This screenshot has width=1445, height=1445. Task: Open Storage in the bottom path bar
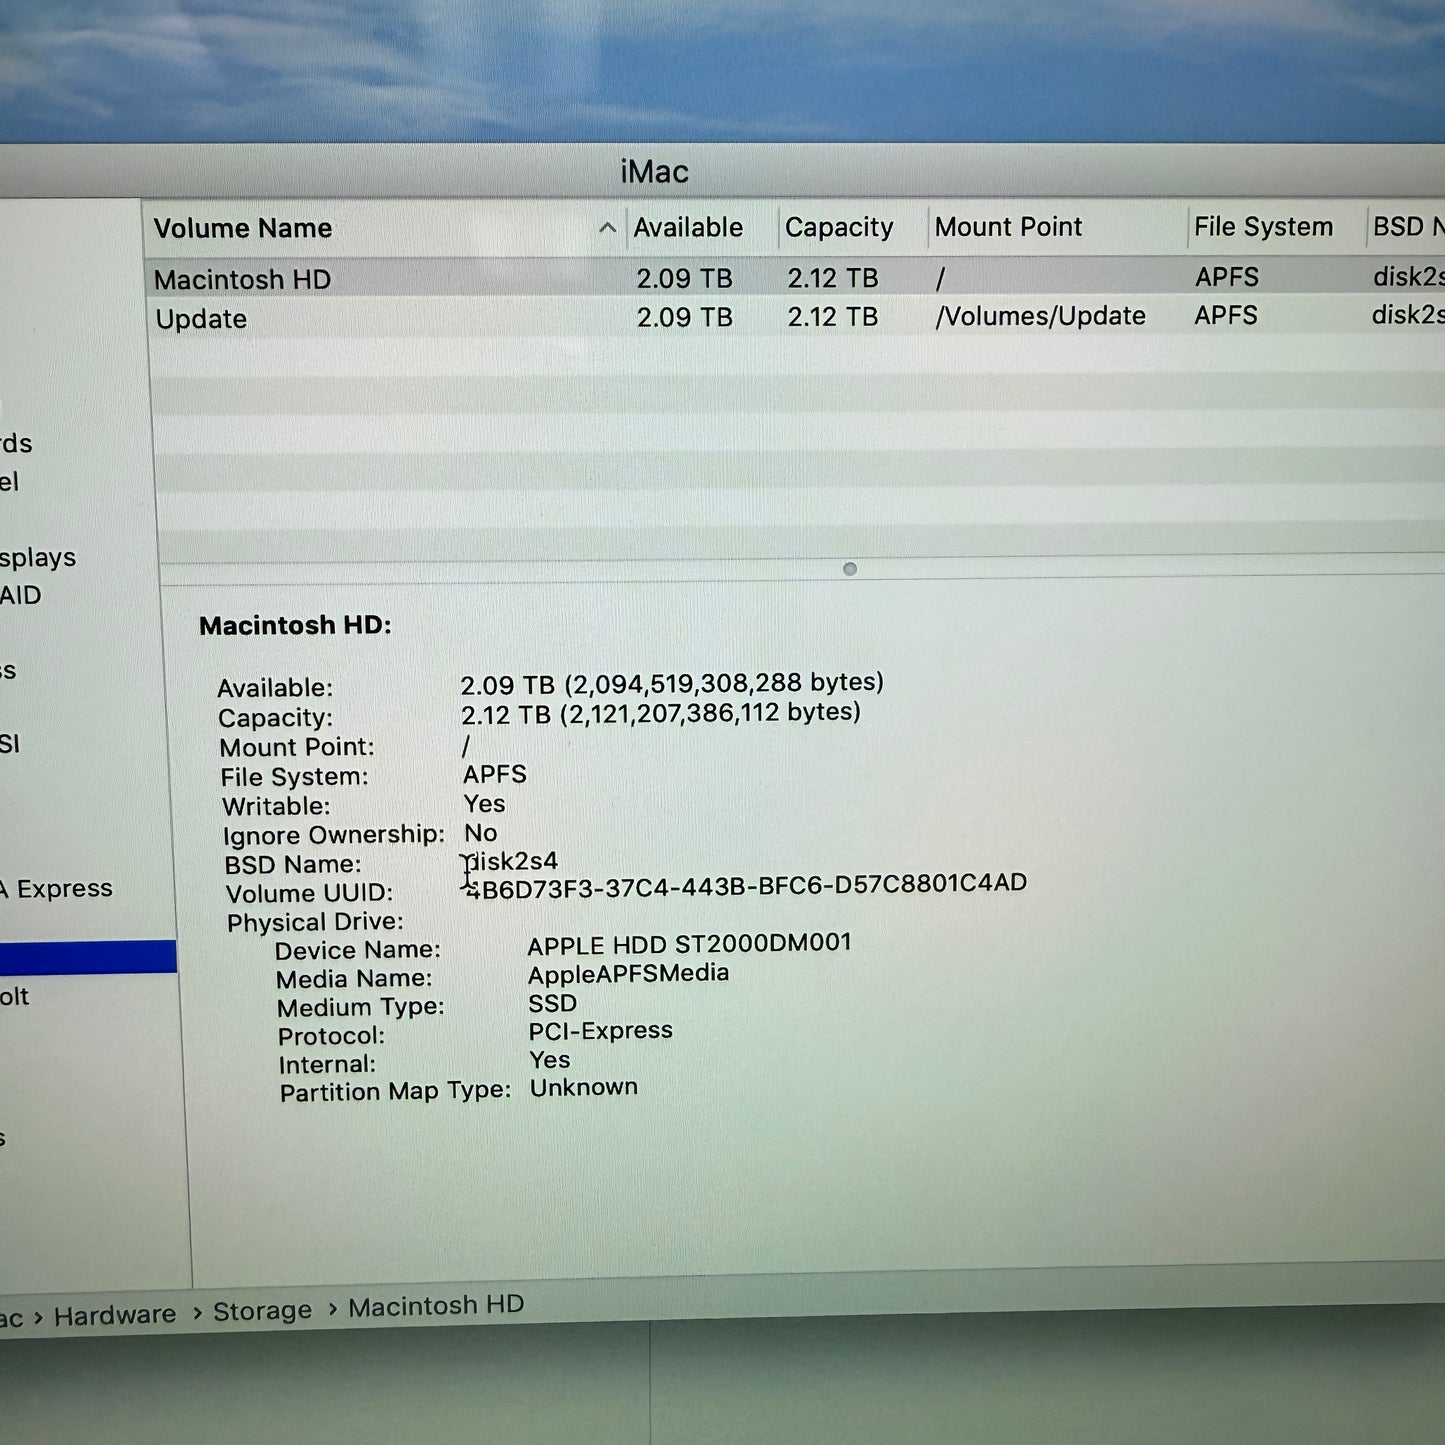(x=262, y=1311)
